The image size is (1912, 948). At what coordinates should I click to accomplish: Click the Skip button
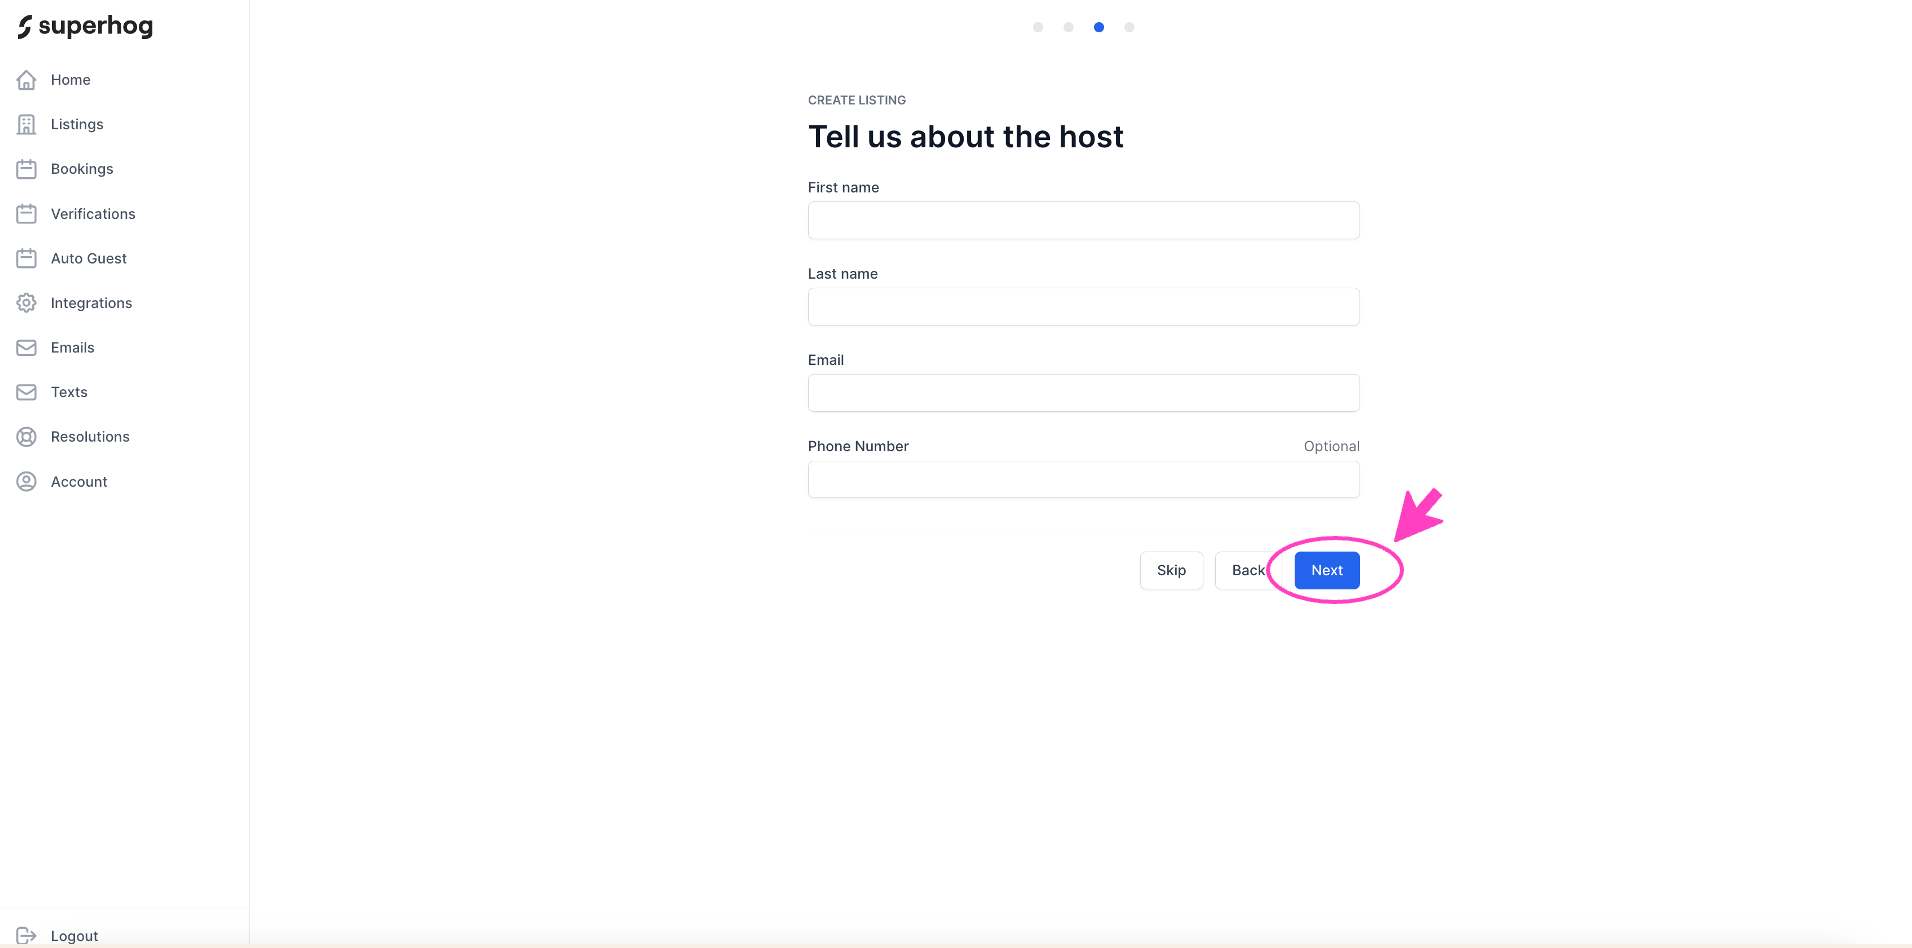tap(1171, 570)
